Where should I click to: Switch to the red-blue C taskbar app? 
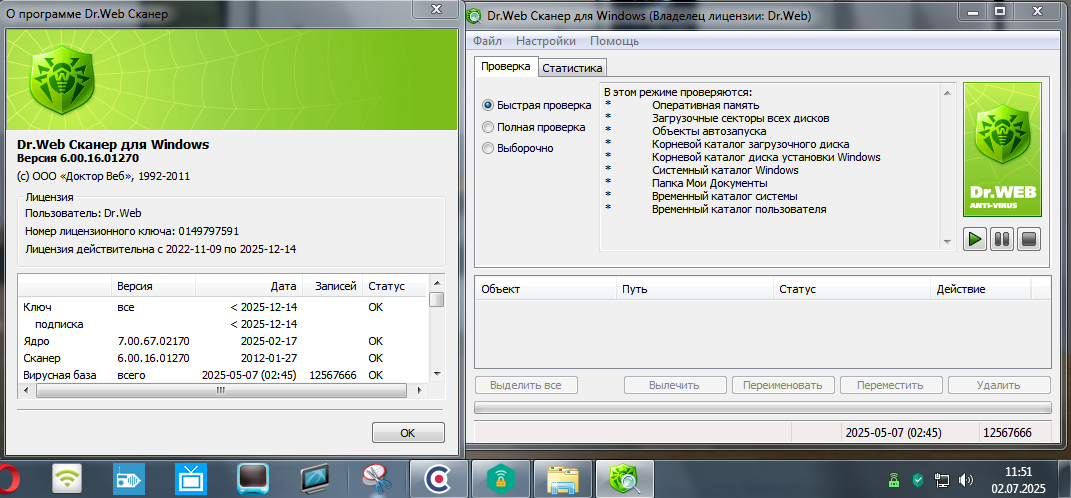point(439,479)
